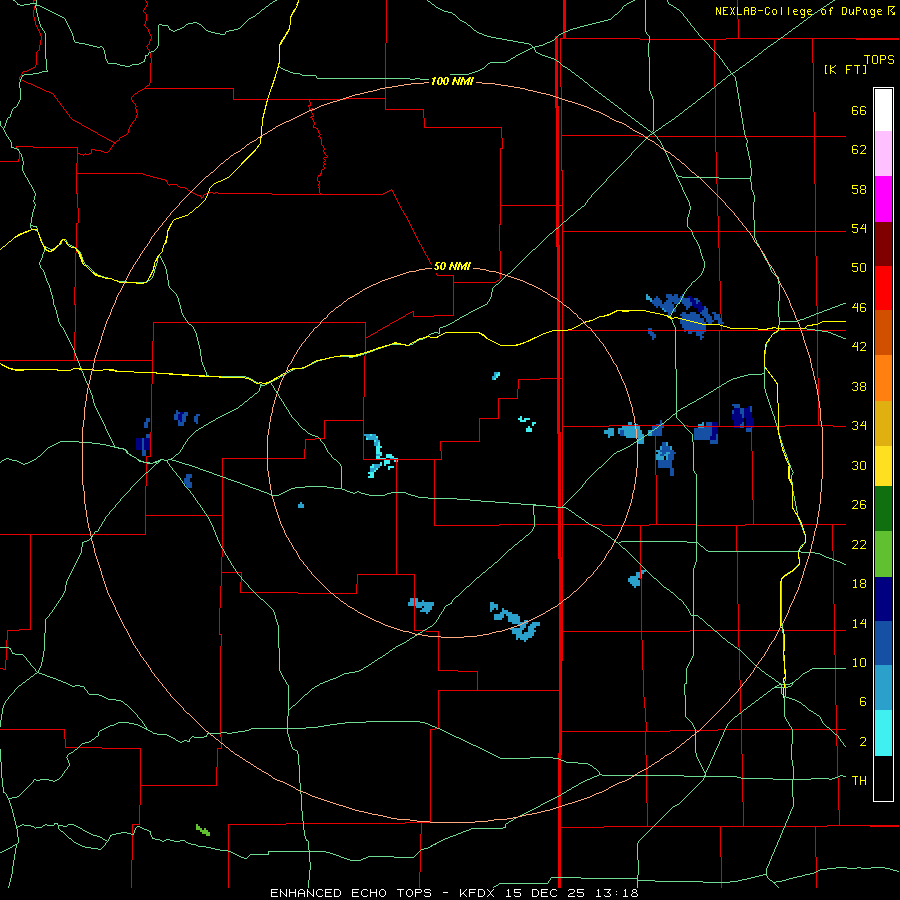Click the medium blue legend swatch near 10
This screenshot has height=900, width=900.
click(883, 643)
